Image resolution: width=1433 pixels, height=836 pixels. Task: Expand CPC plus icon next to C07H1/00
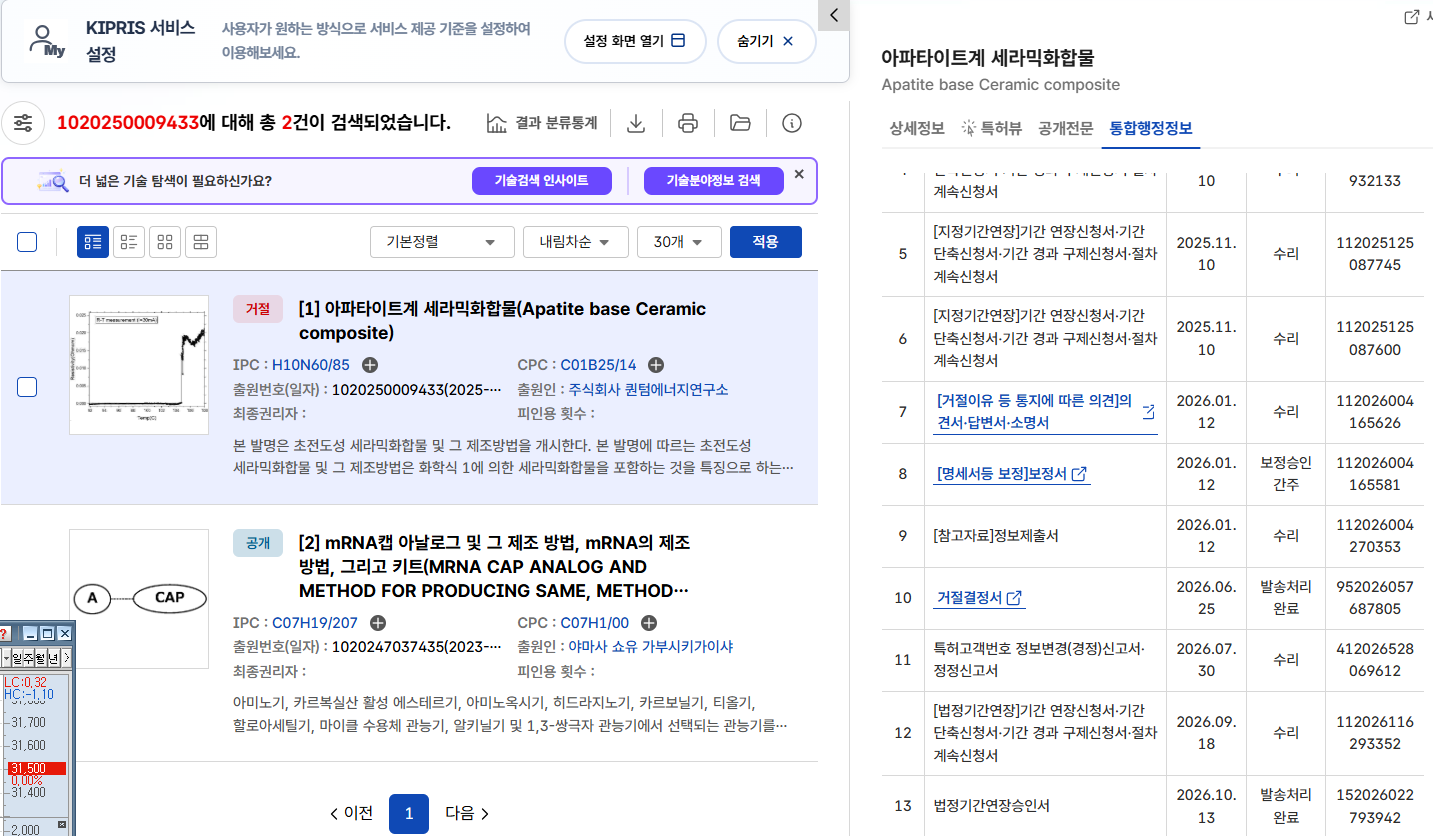click(649, 623)
